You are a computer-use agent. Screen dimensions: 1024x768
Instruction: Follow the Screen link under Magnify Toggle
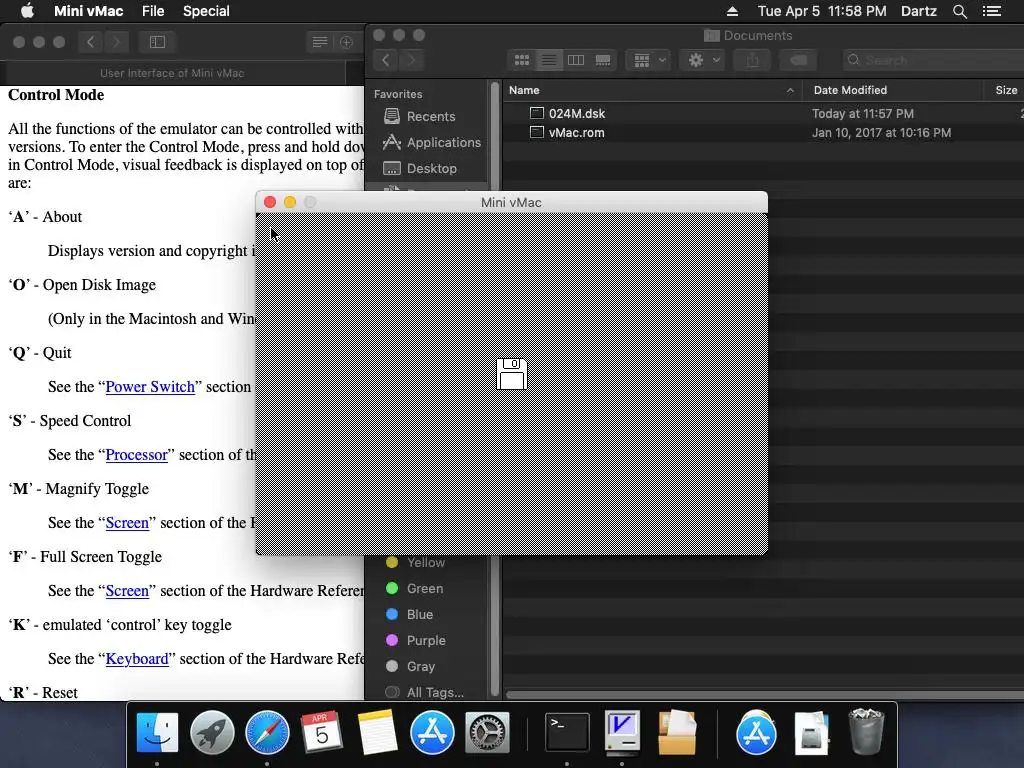pyautogui.click(x=127, y=522)
